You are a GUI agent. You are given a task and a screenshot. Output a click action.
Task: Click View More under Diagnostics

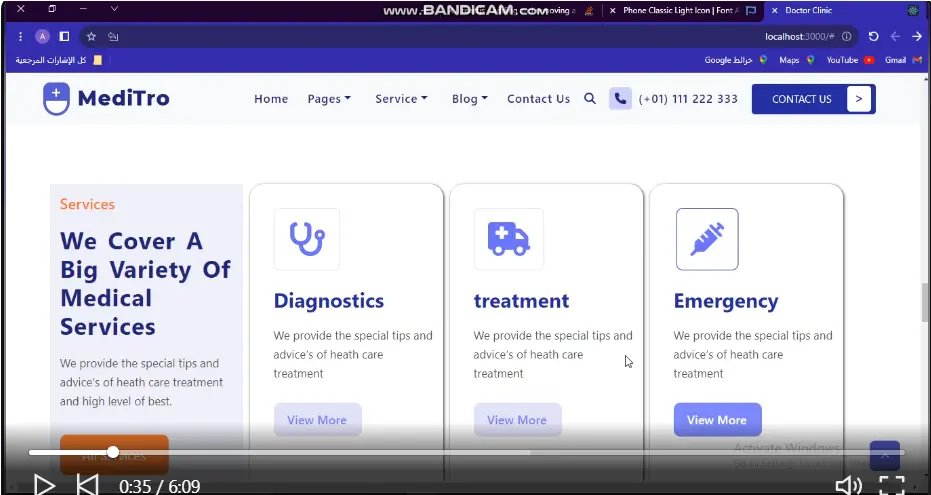click(x=318, y=420)
